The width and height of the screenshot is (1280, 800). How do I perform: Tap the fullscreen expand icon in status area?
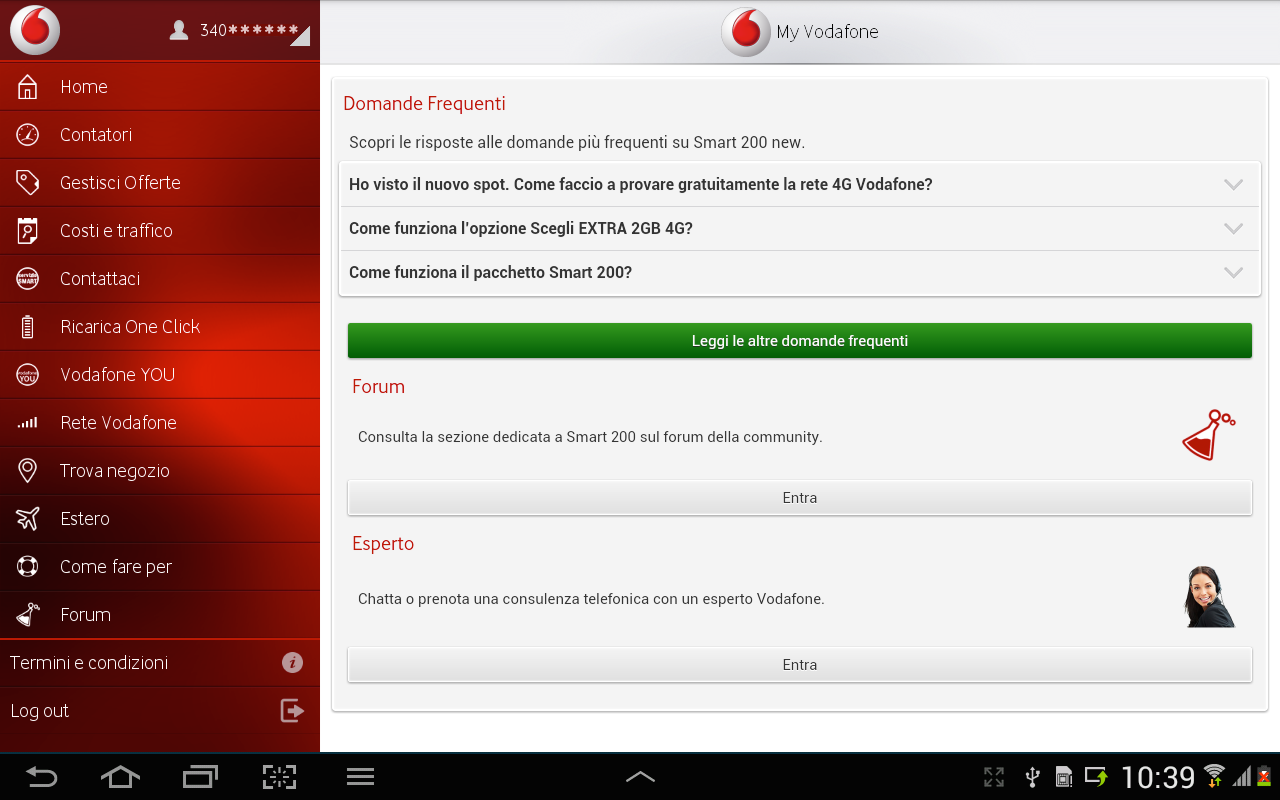993,777
